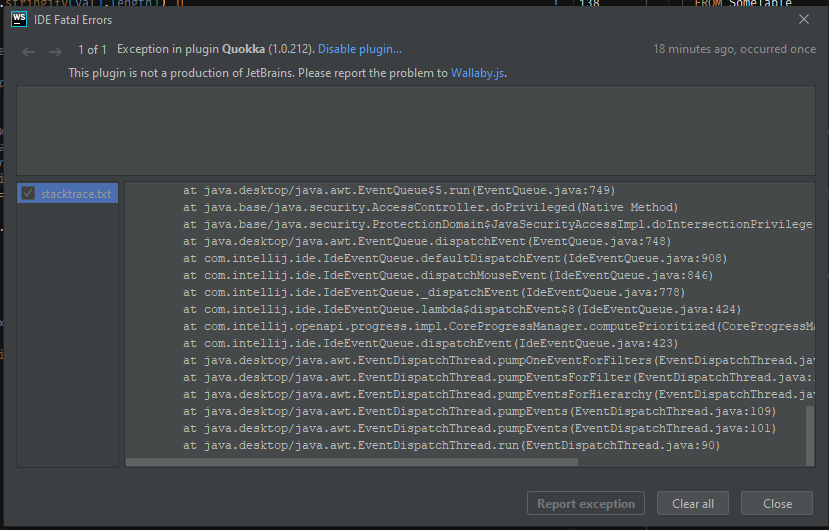Click the vertical scrollbar of the stack trace
Viewport: 830px width, 530px height.
[809, 435]
